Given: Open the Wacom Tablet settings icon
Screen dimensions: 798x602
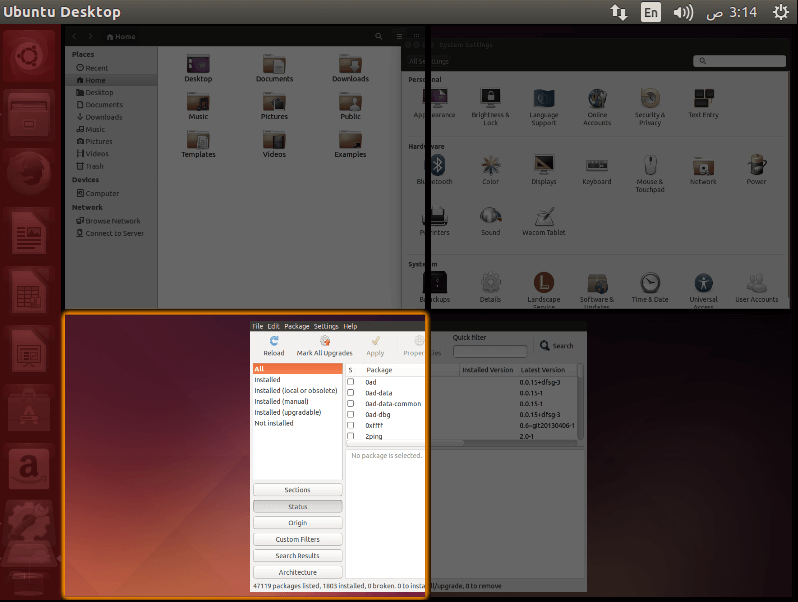Looking at the screenshot, I should (544, 216).
